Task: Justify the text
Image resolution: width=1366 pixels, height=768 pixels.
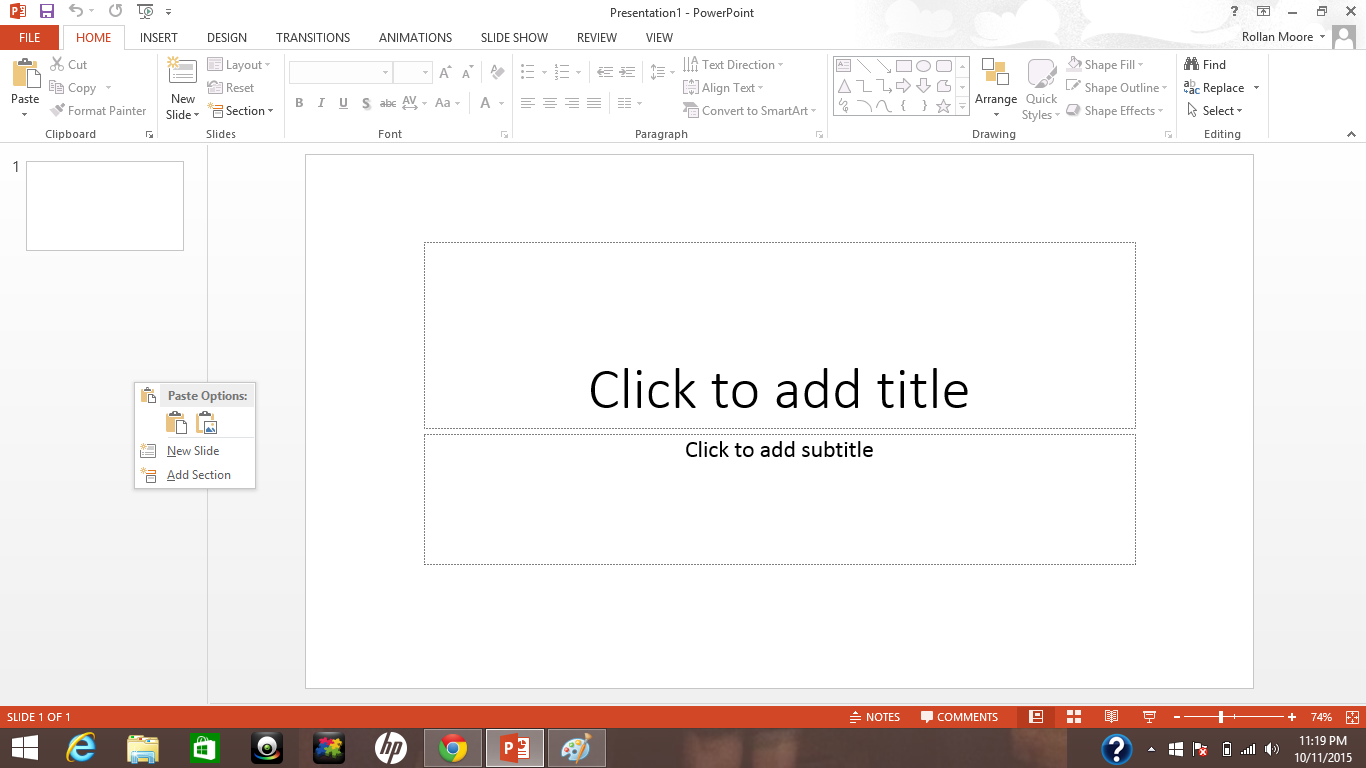Action: coord(593,103)
